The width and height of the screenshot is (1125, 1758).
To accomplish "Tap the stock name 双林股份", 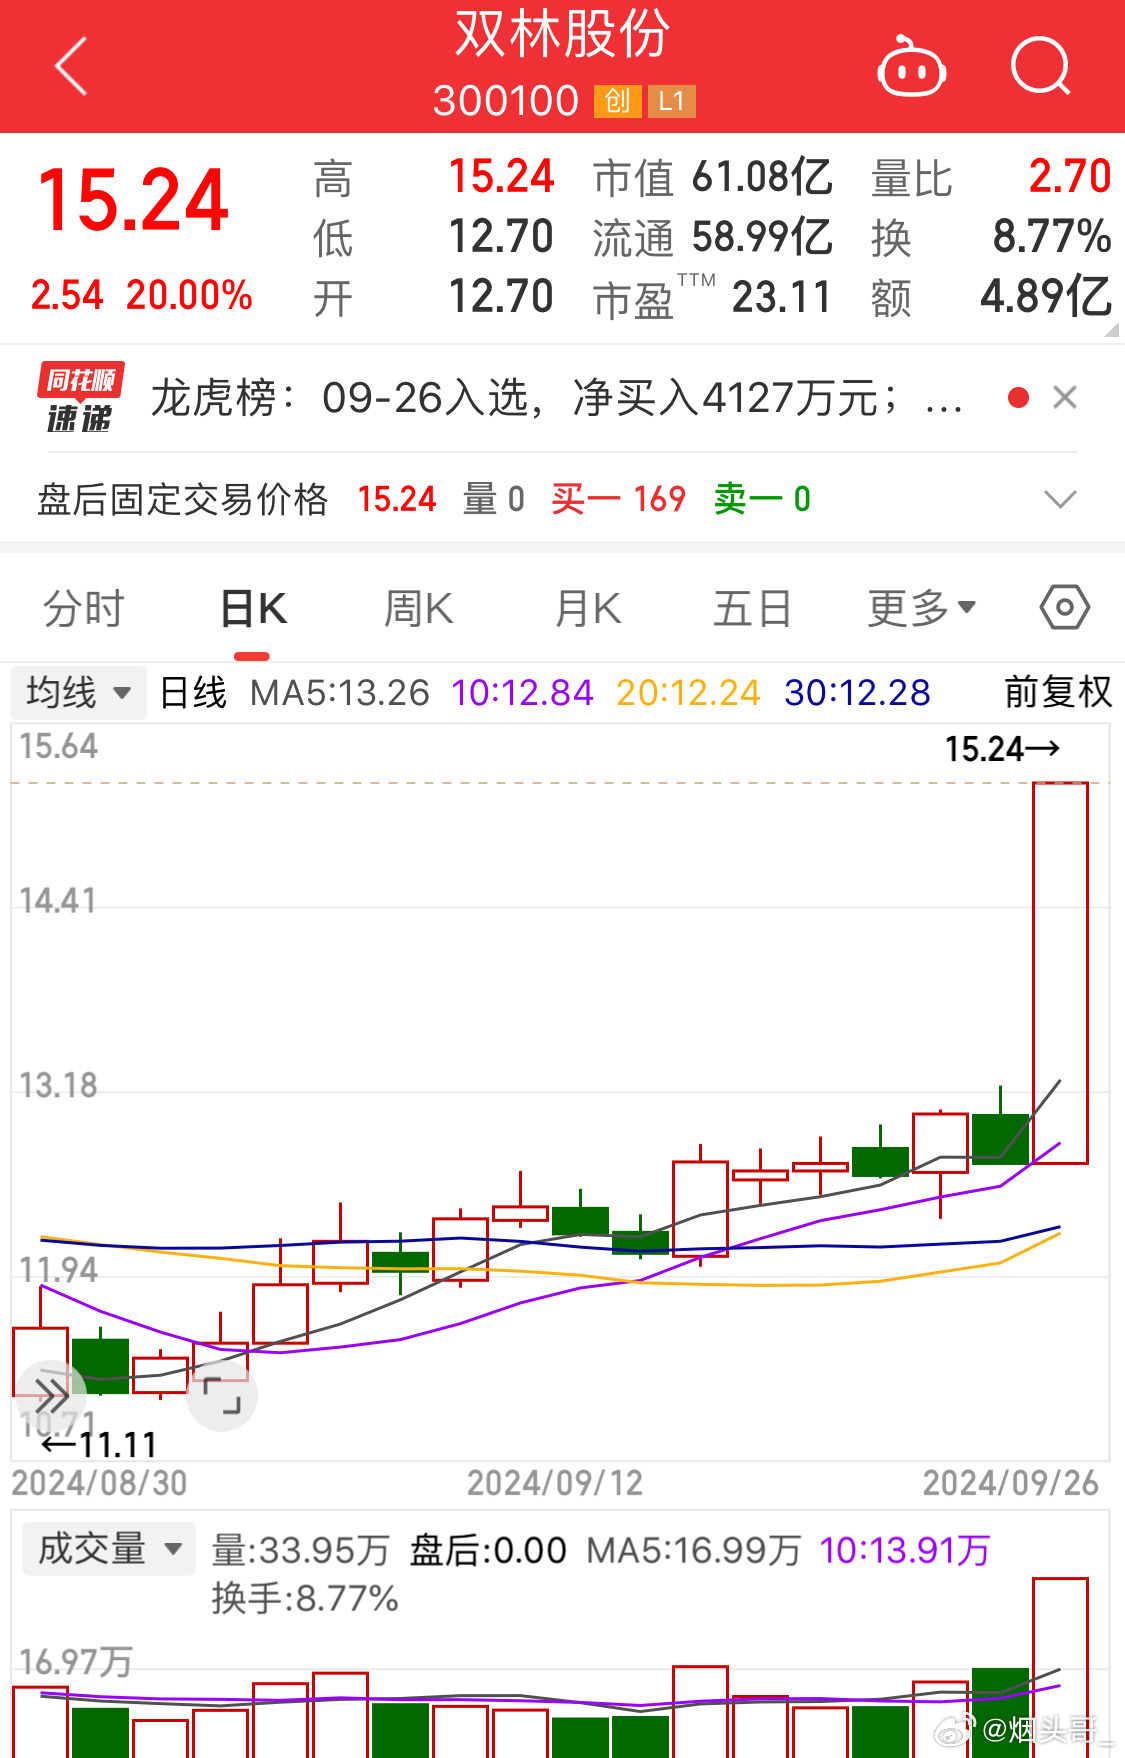I will pos(562,35).
